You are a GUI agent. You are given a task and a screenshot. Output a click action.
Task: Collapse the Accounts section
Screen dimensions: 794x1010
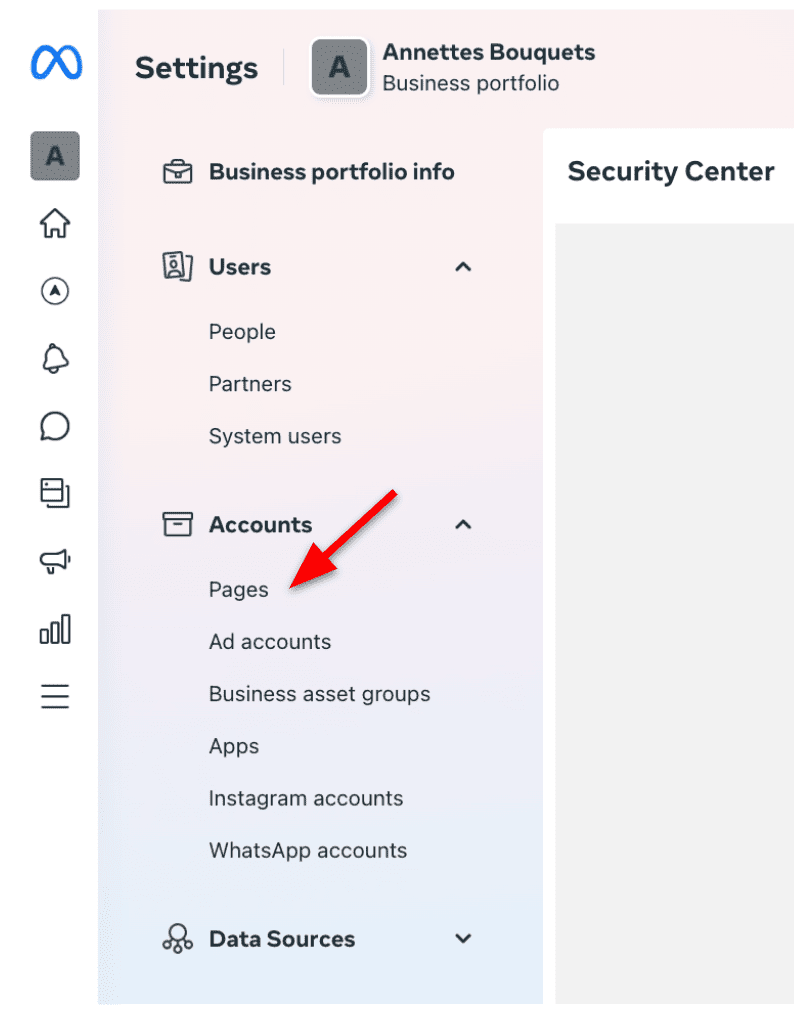point(462,524)
